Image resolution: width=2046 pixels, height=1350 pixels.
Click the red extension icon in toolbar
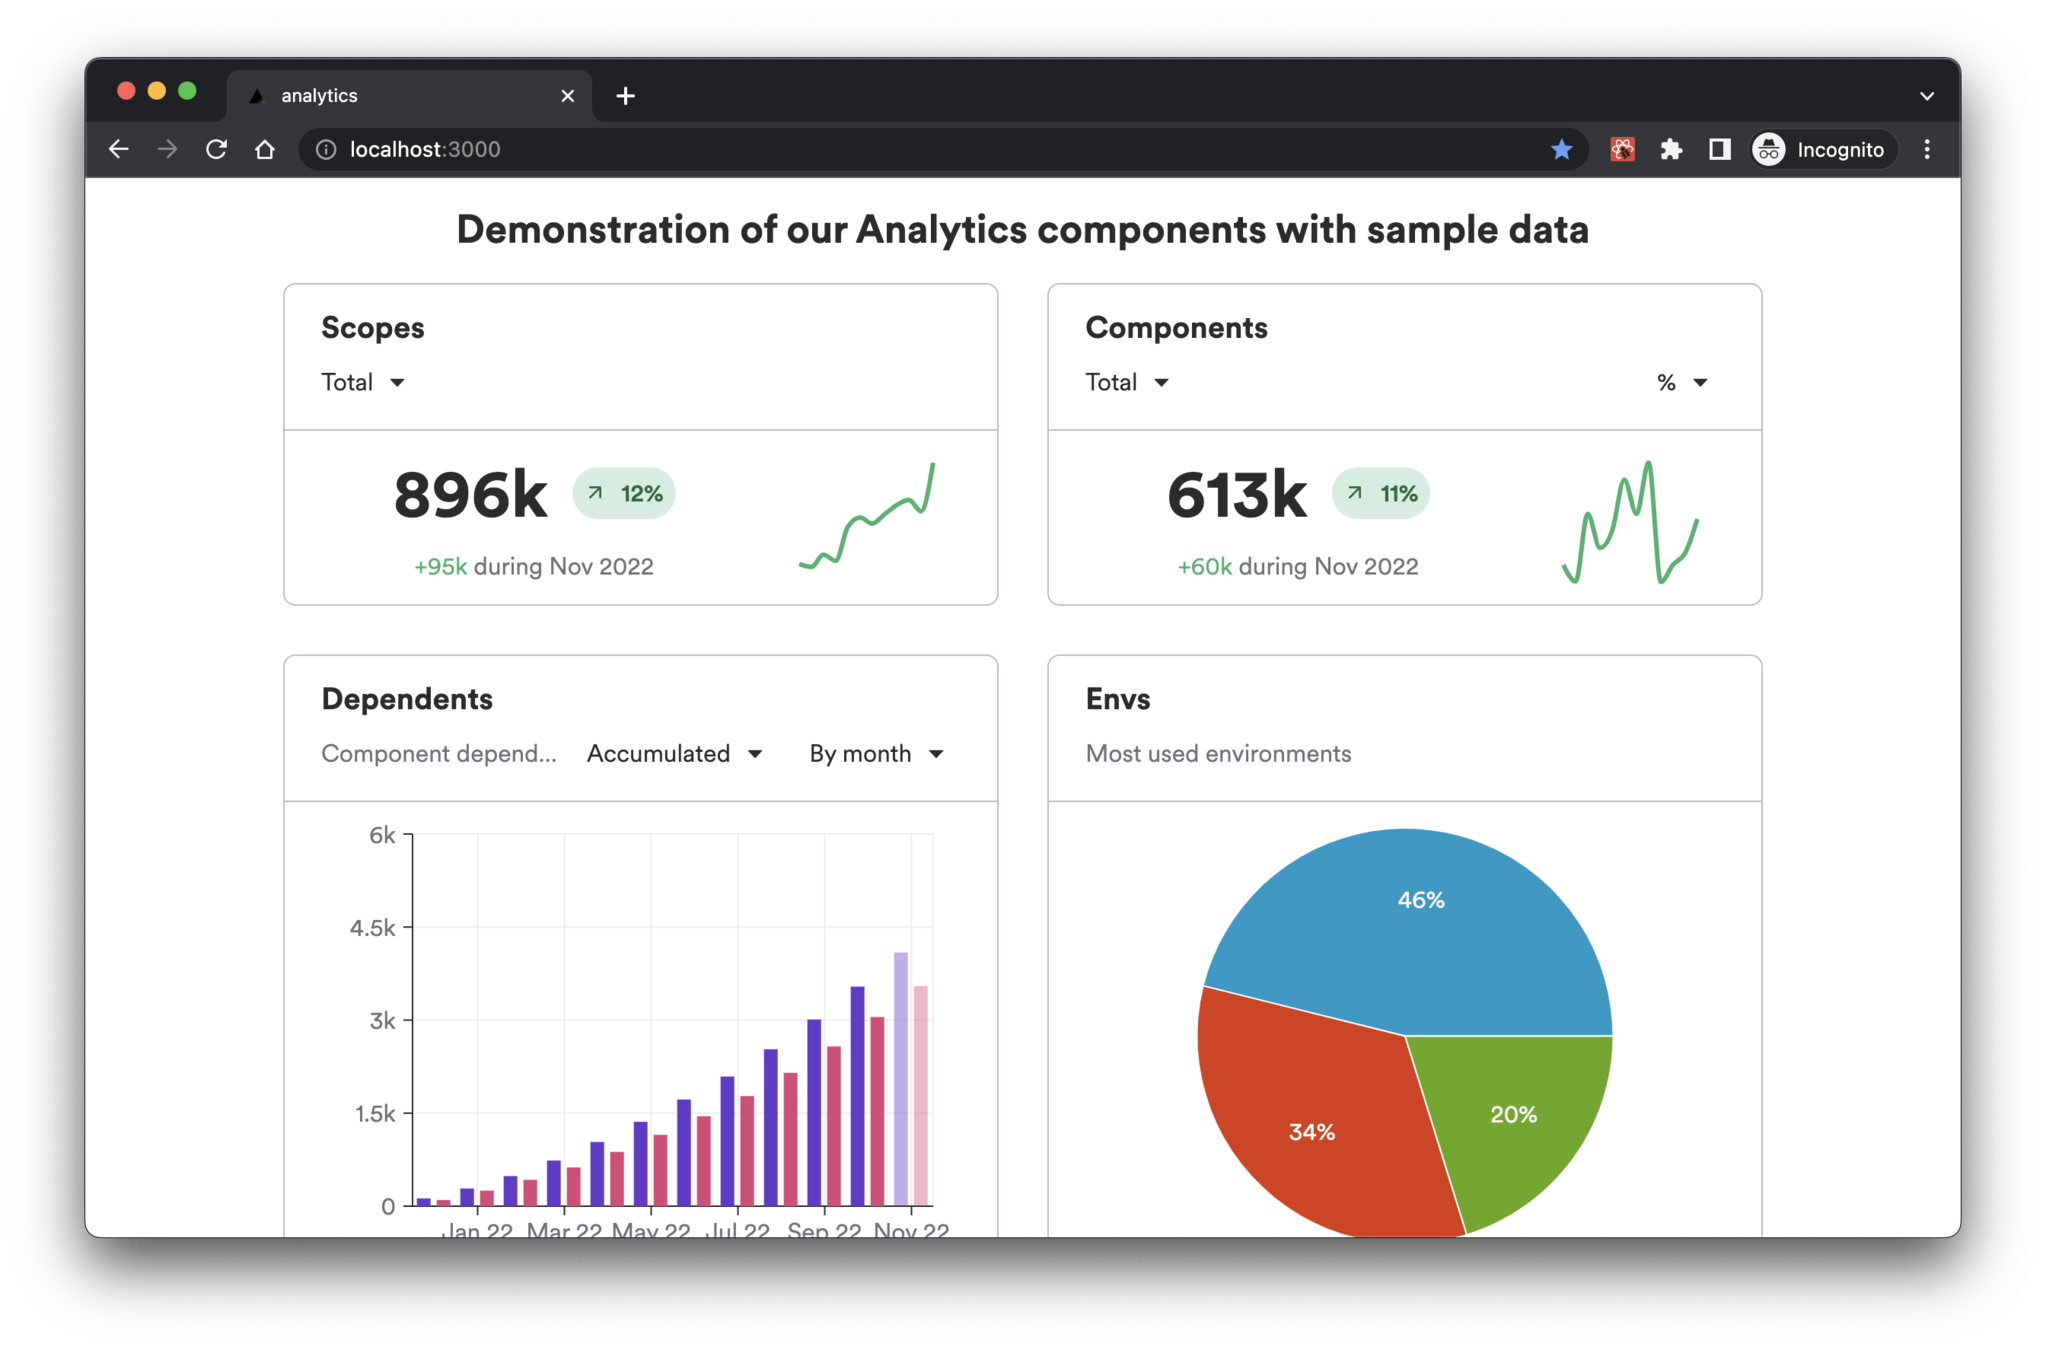pyautogui.click(x=1622, y=149)
